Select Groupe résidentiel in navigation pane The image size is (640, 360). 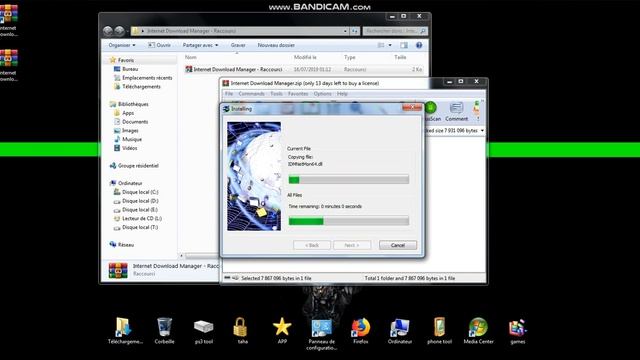click(x=138, y=166)
